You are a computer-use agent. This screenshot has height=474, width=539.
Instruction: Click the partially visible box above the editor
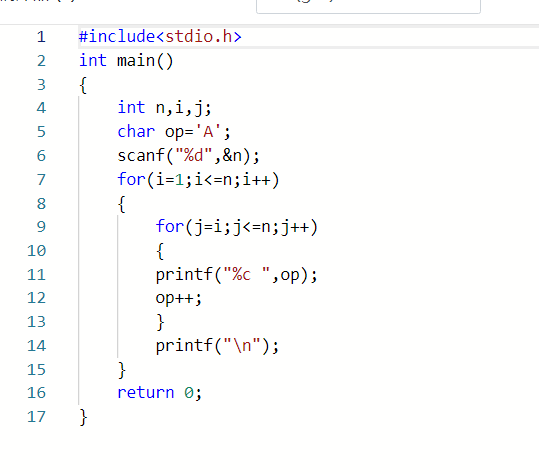(x=368, y=7)
